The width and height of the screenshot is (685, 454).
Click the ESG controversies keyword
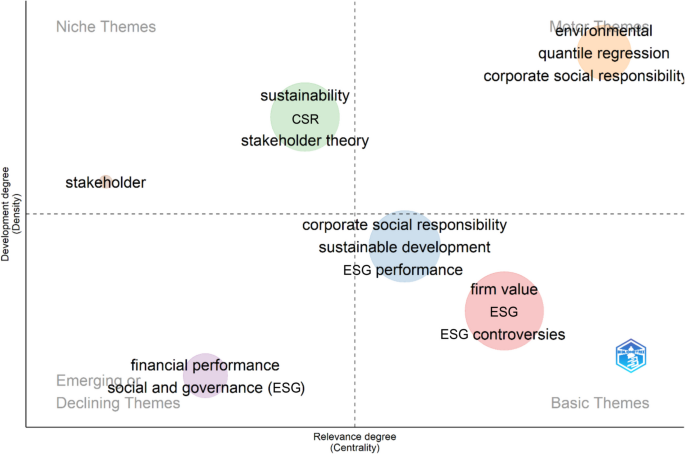[x=503, y=334]
